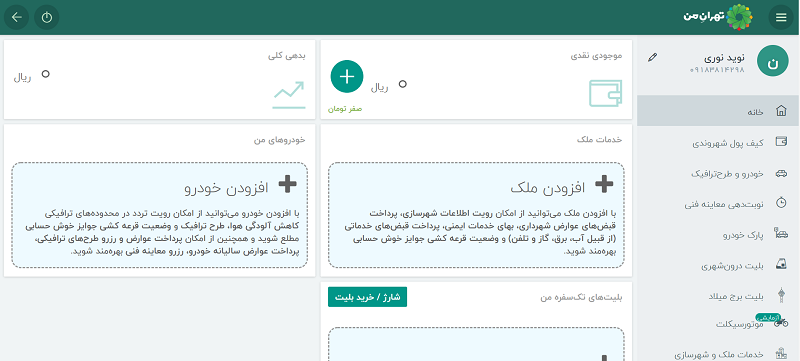The width and height of the screenshot is (800, 361).
Task: Click the Tehran Man logo
Action: coord(718,17)
